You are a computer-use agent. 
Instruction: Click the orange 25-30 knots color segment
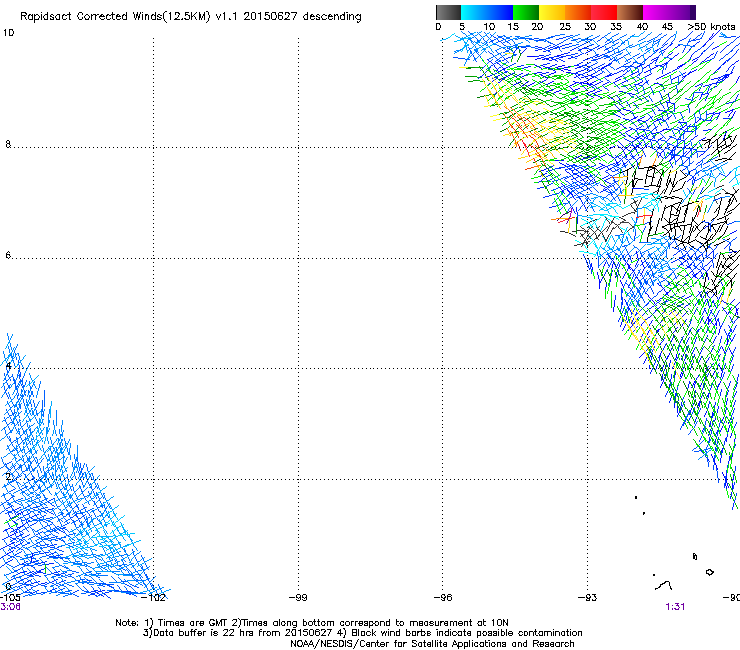[578, 12]
